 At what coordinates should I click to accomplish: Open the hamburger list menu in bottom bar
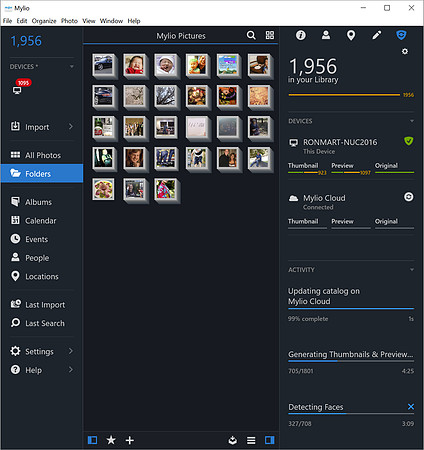251,440
